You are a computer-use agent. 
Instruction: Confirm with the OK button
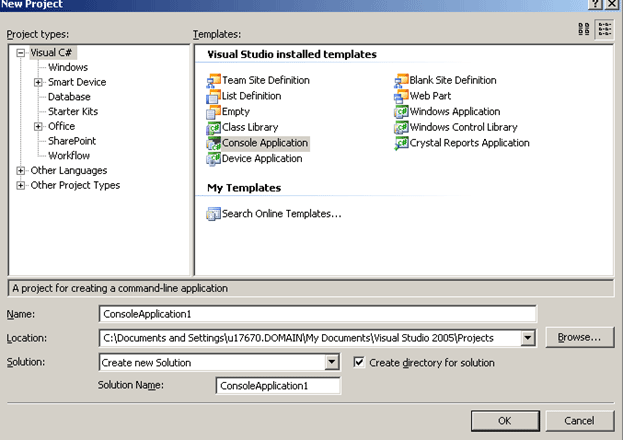(x=505, y=420)
